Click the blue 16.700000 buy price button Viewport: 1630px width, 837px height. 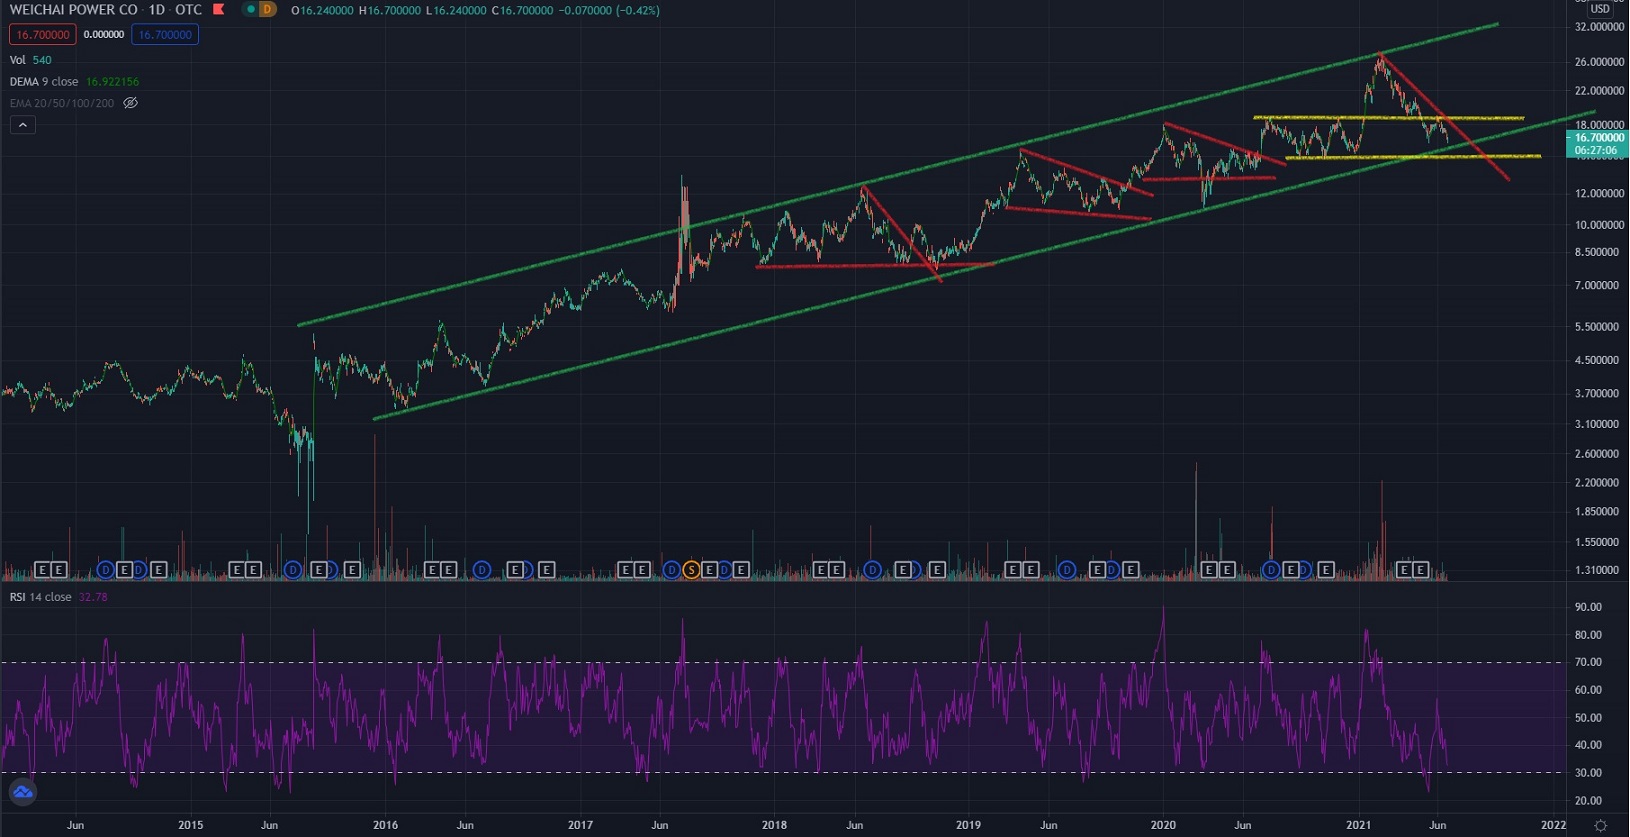click(165, 35)
